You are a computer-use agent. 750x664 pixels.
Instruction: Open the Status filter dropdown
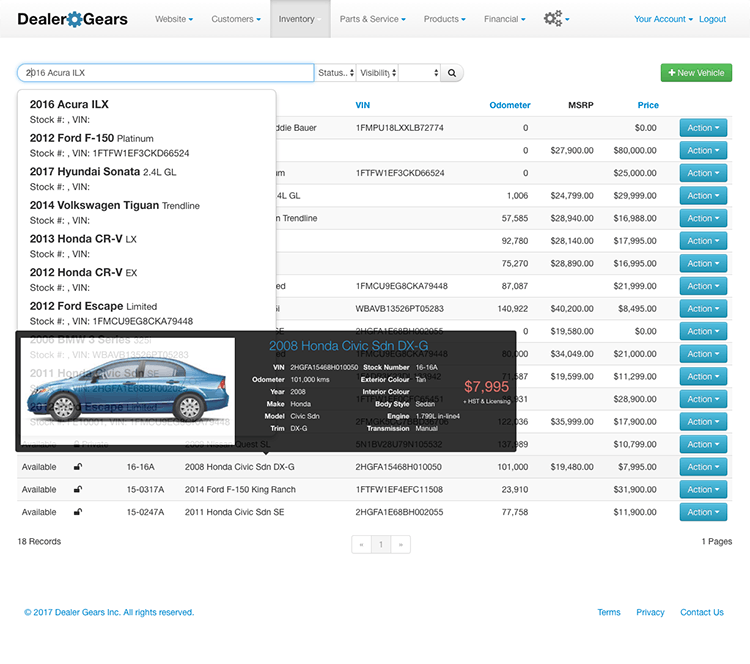(335, 73)
